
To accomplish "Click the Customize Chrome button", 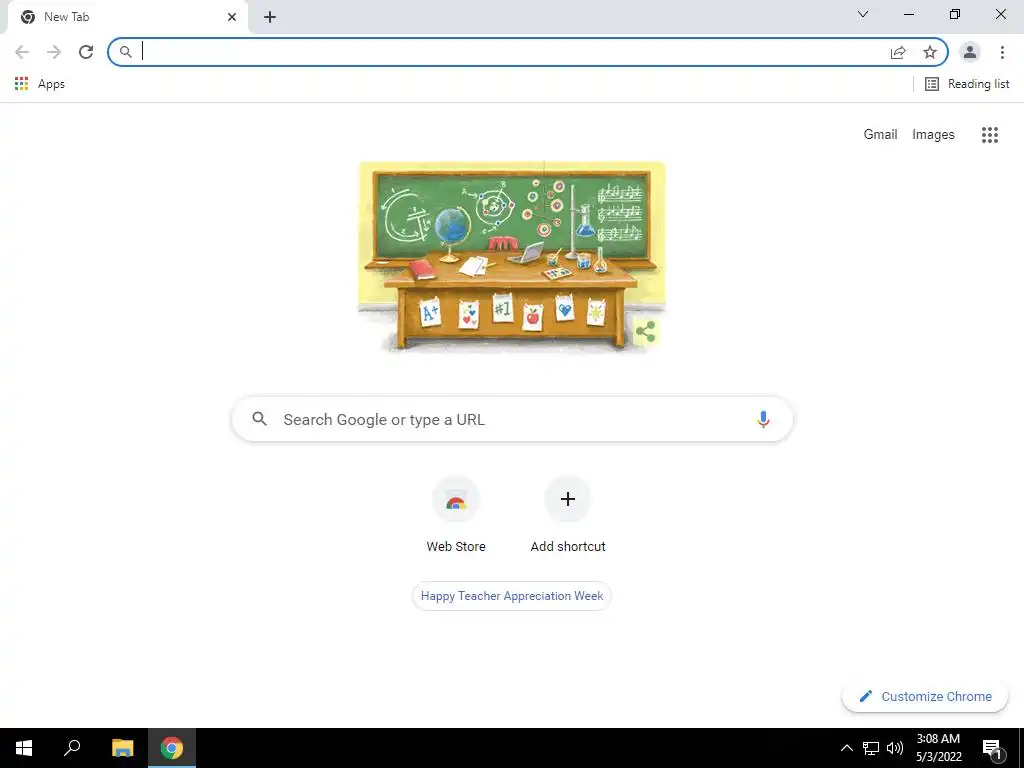I will point(925,697).
